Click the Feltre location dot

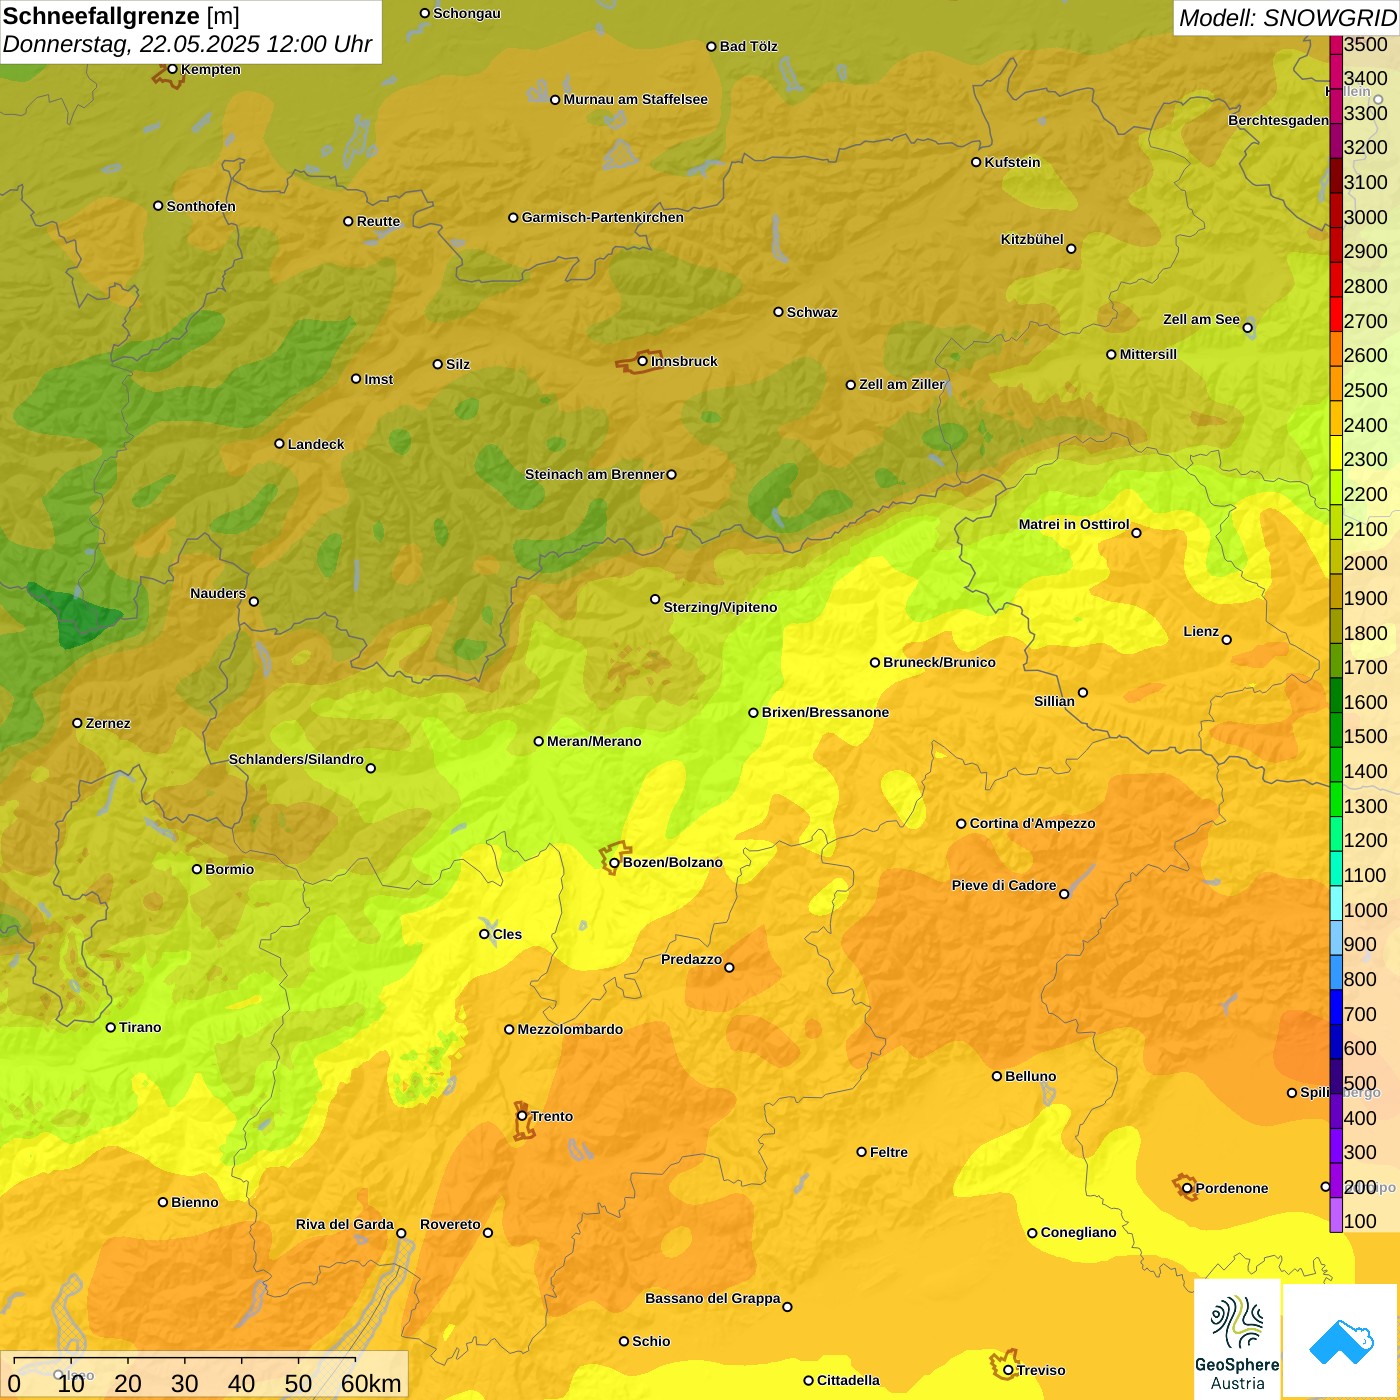(861, 1152)
